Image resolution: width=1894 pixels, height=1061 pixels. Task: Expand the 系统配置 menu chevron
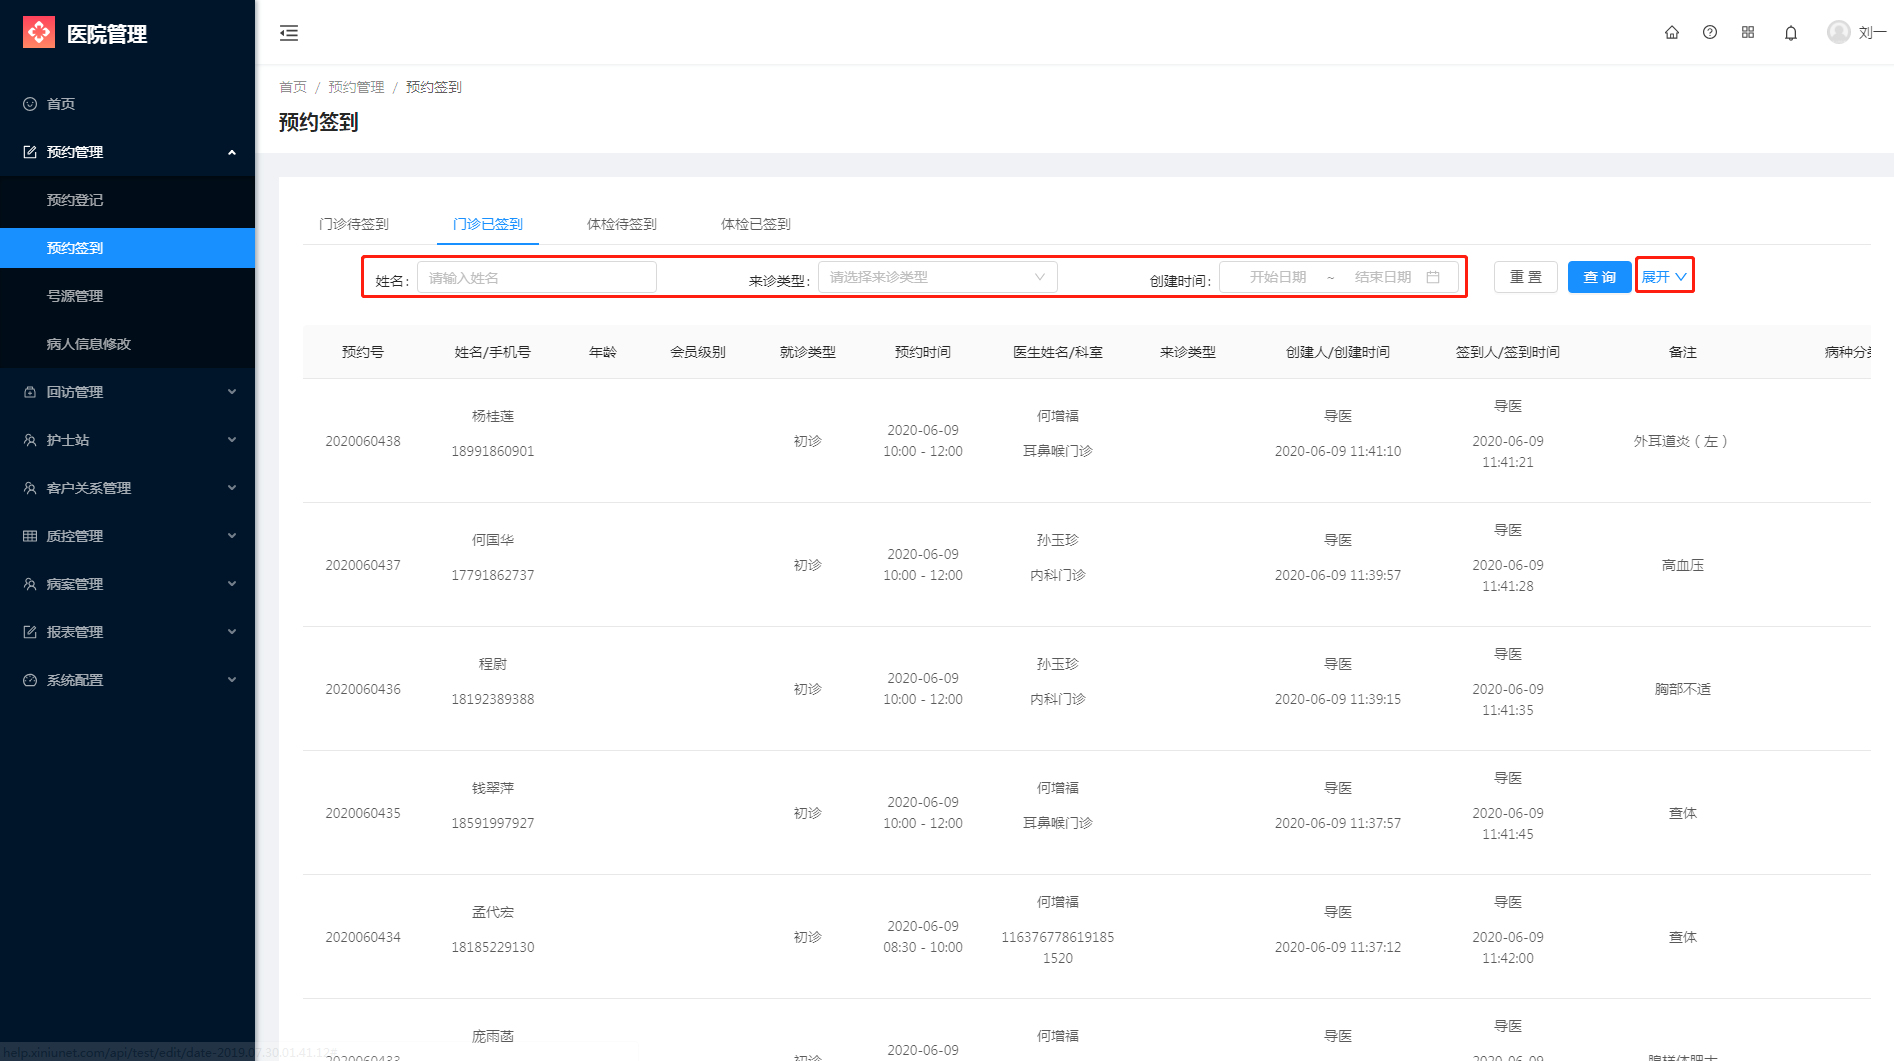(232, 680)
